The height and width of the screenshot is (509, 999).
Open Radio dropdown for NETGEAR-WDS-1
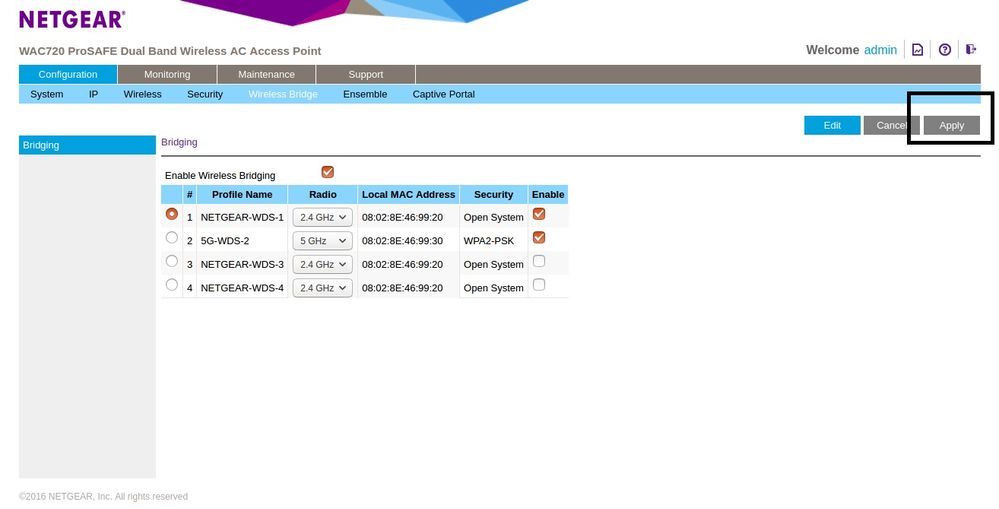[x=322, y=217]
